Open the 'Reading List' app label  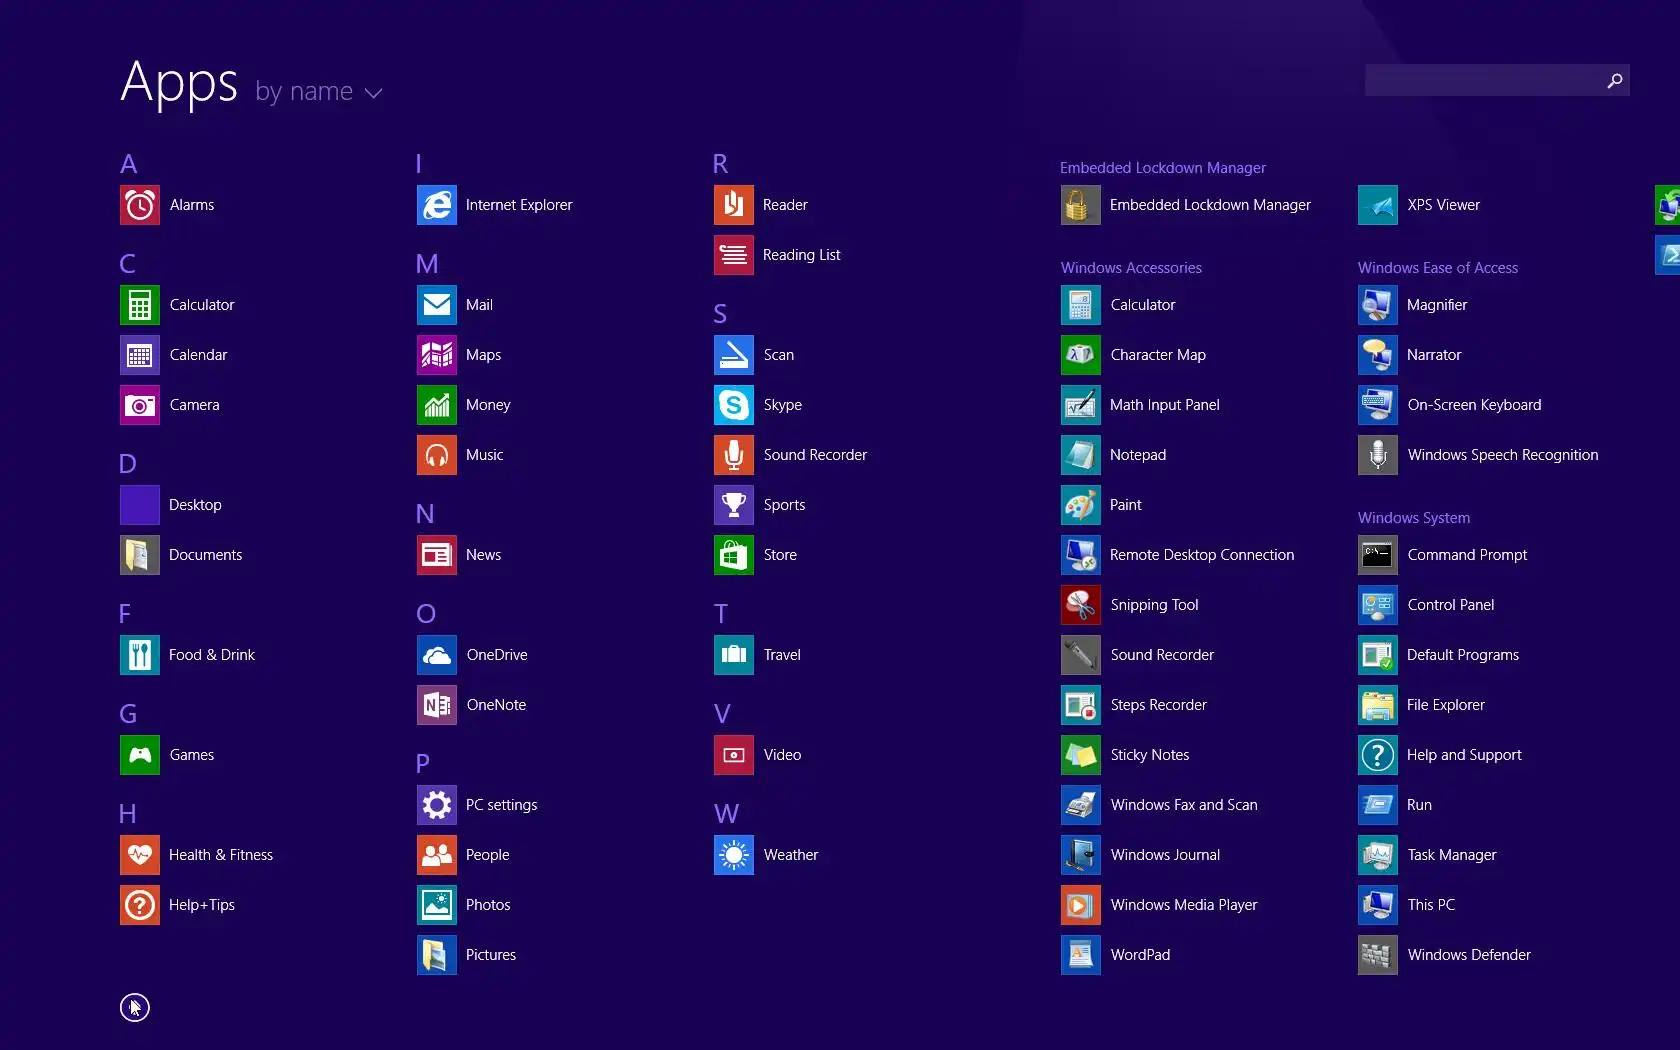tap(802, 255)
